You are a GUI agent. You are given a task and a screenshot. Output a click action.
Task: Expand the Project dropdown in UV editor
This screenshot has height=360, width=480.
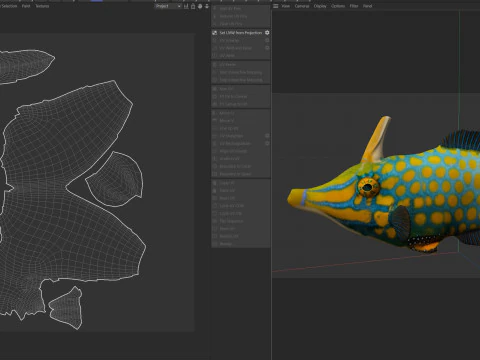pos(168,6)
